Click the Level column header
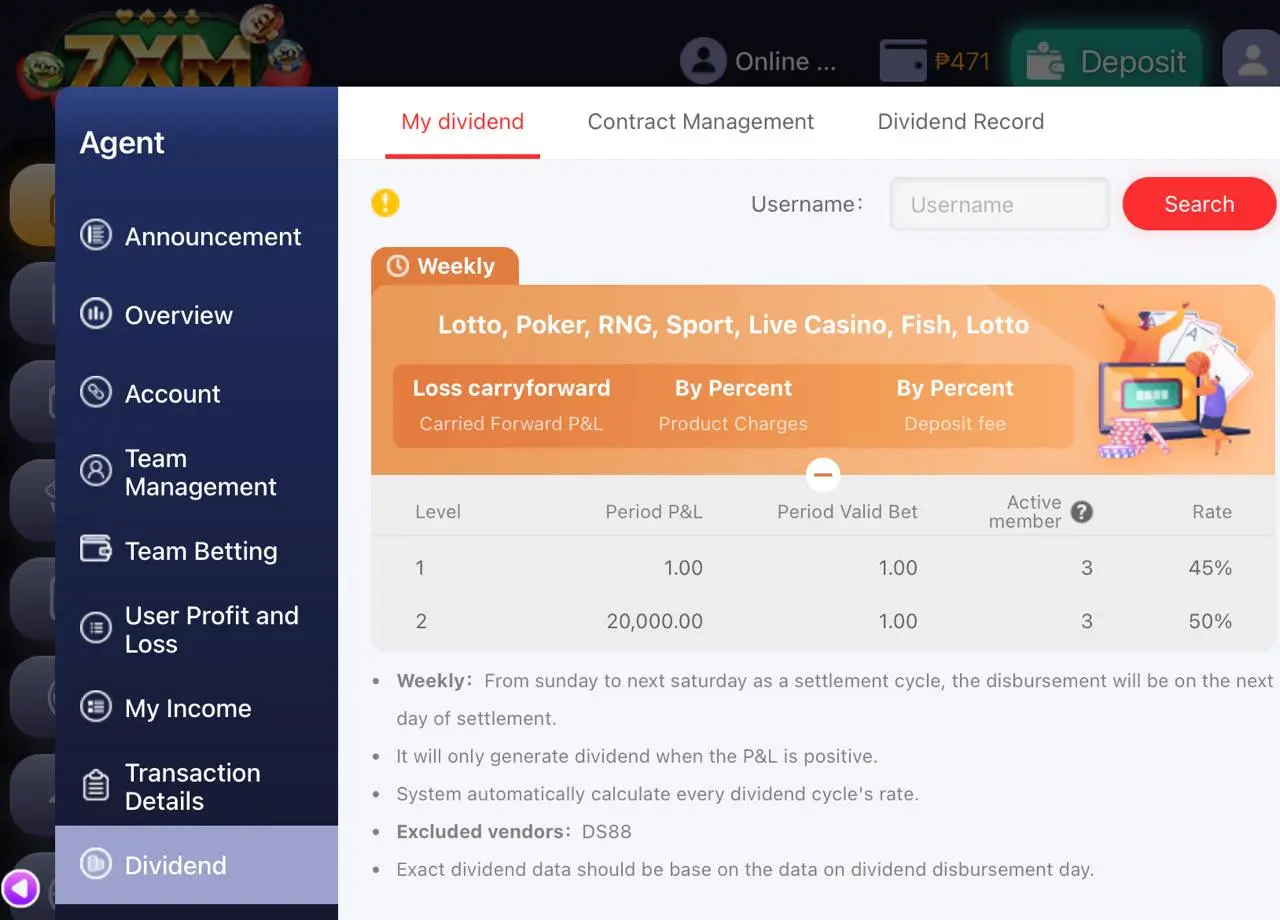Image resolution: width=1280 pixels, height=920 pixels. point(438,512)
